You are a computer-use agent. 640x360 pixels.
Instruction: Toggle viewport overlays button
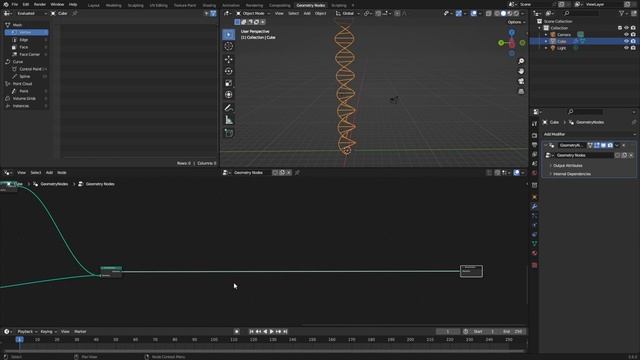coord(474,13)
